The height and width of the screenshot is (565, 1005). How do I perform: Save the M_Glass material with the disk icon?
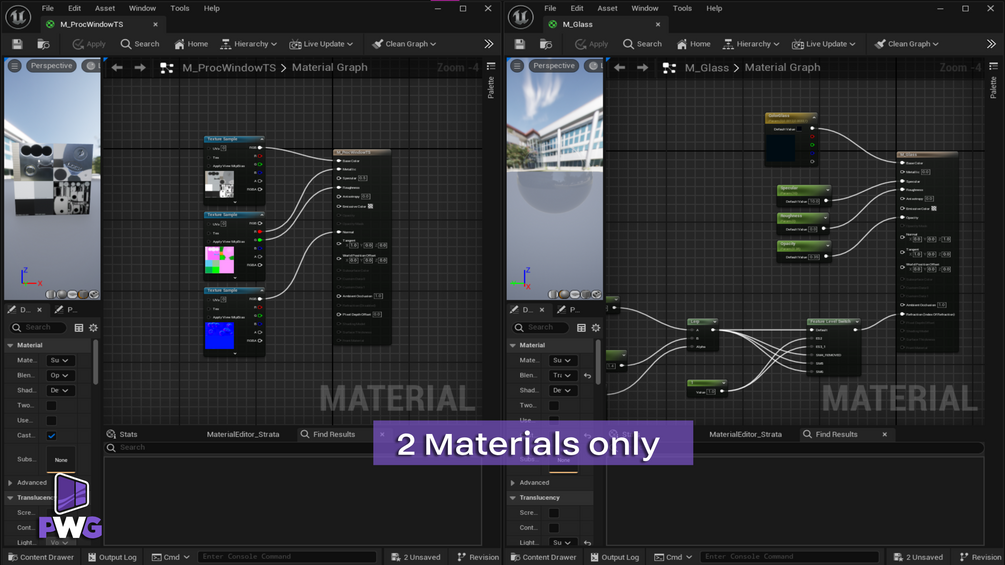pyautogui.click(x=520, y=44)
